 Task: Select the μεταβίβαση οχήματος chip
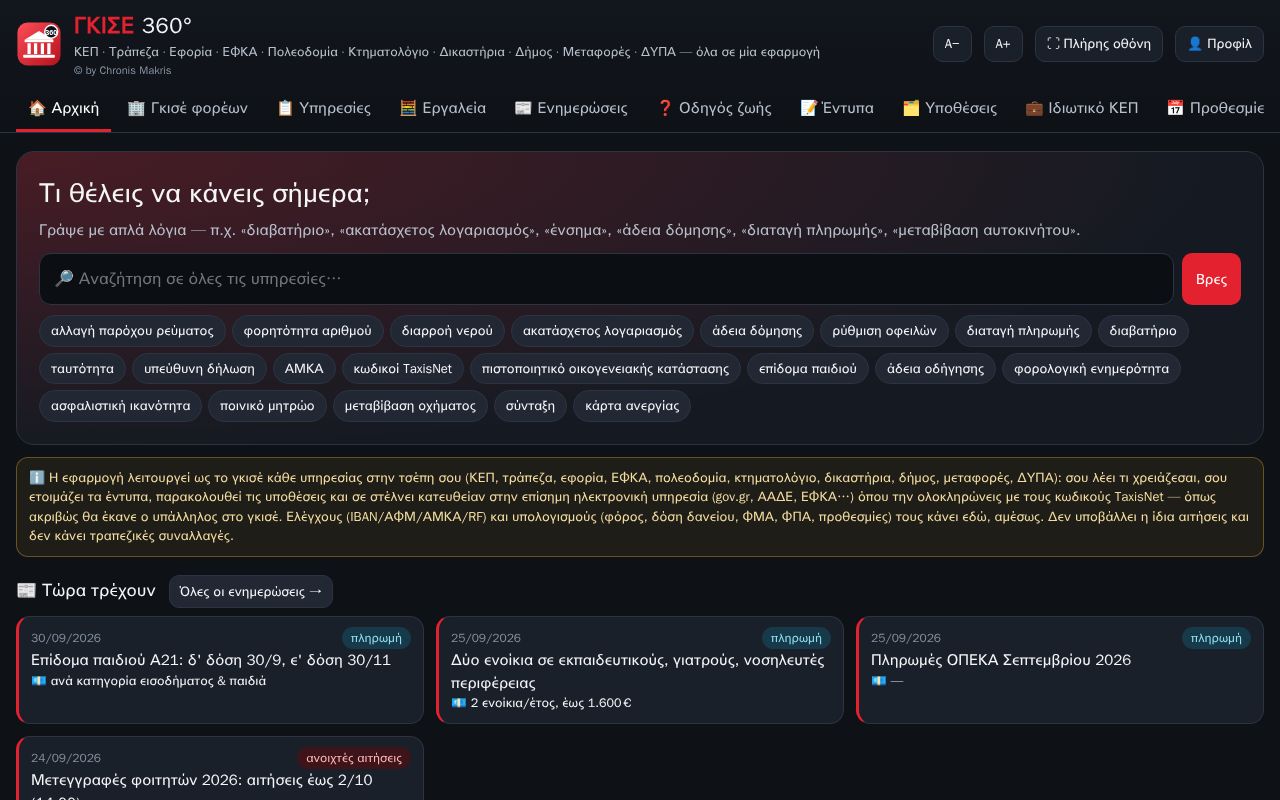point(410,406)
